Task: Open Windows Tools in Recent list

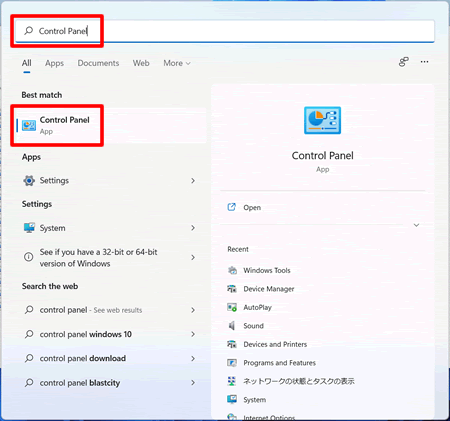Action: click(267, 270)
